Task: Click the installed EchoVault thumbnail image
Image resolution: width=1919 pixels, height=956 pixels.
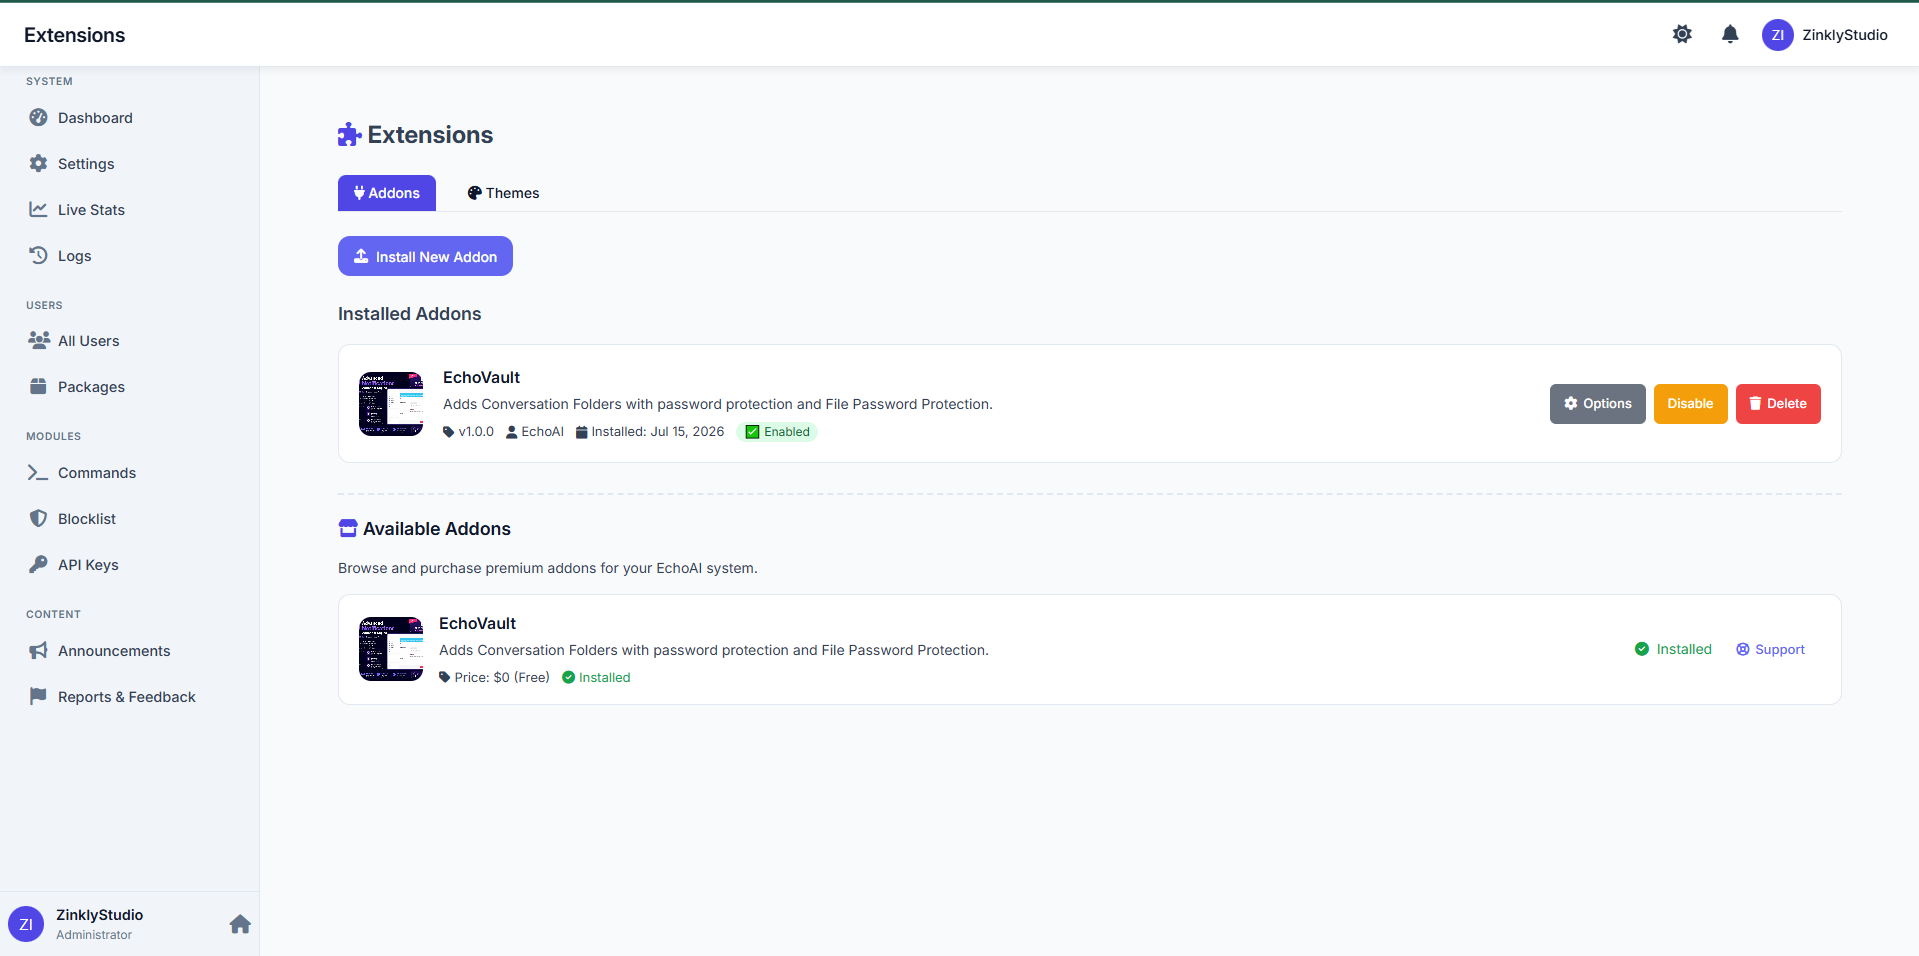Action: click(391, 404)
